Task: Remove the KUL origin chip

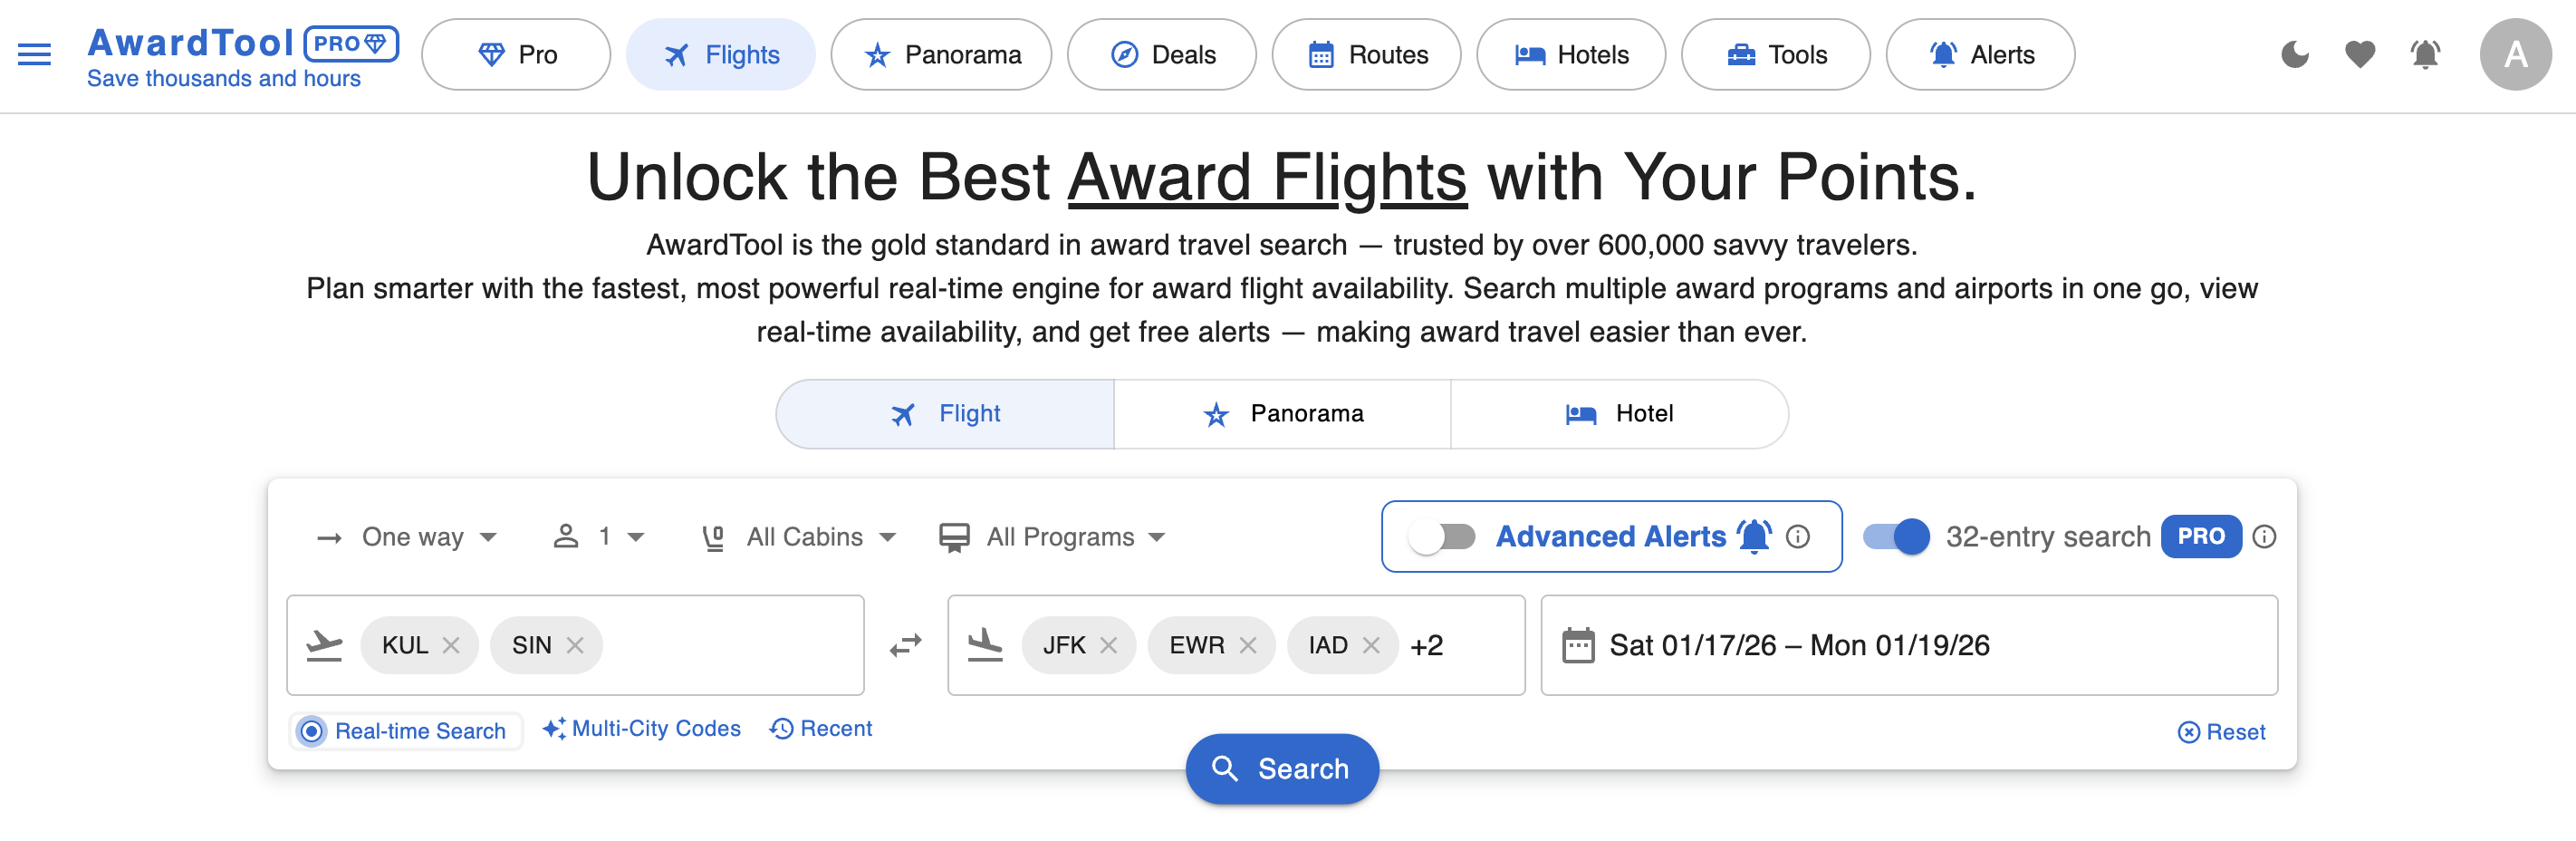Action: [451, 646]
